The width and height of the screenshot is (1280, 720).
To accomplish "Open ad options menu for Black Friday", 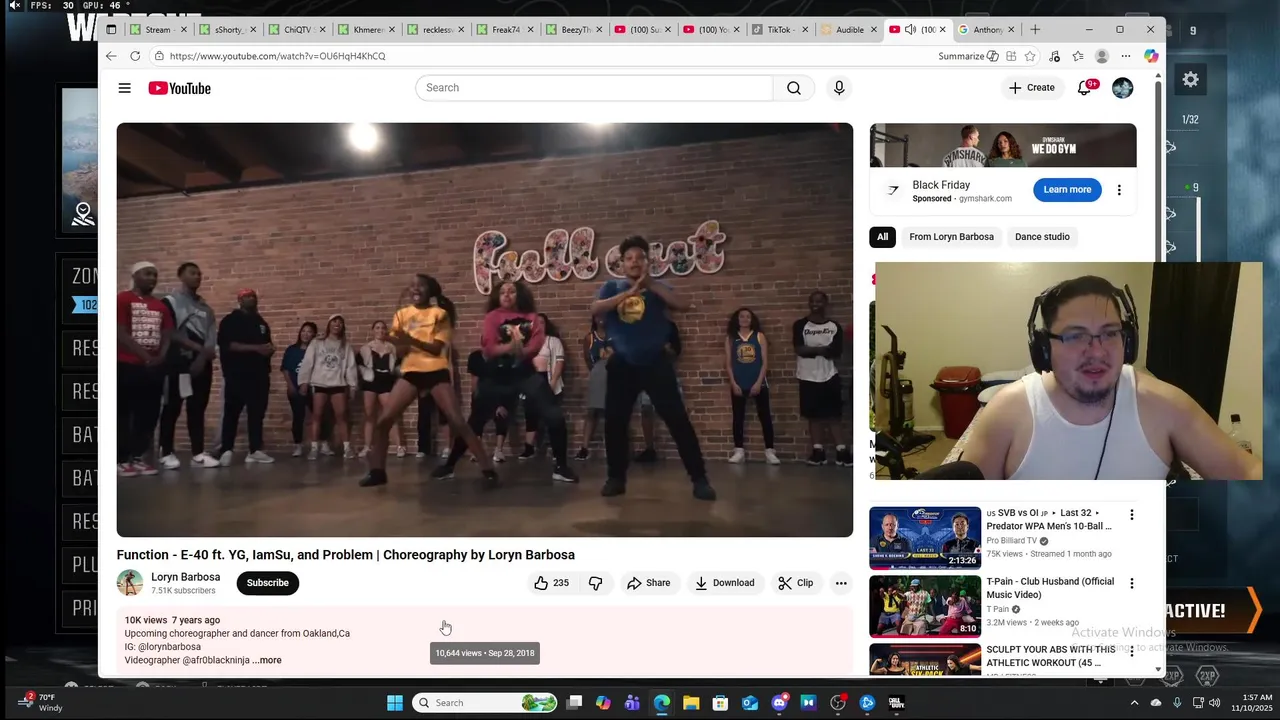I will coord(1119,190).
